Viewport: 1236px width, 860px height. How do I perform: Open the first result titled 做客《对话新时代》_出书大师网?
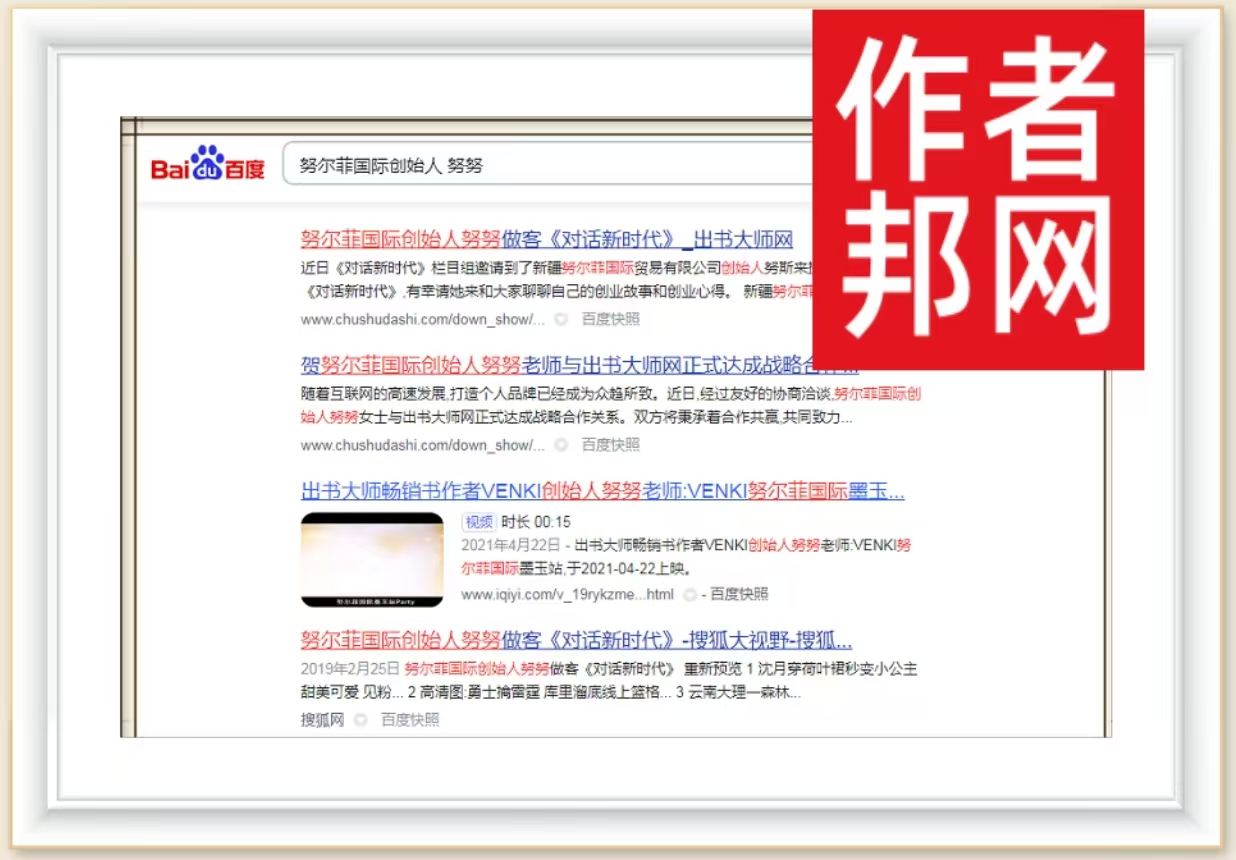coord(546,239)
